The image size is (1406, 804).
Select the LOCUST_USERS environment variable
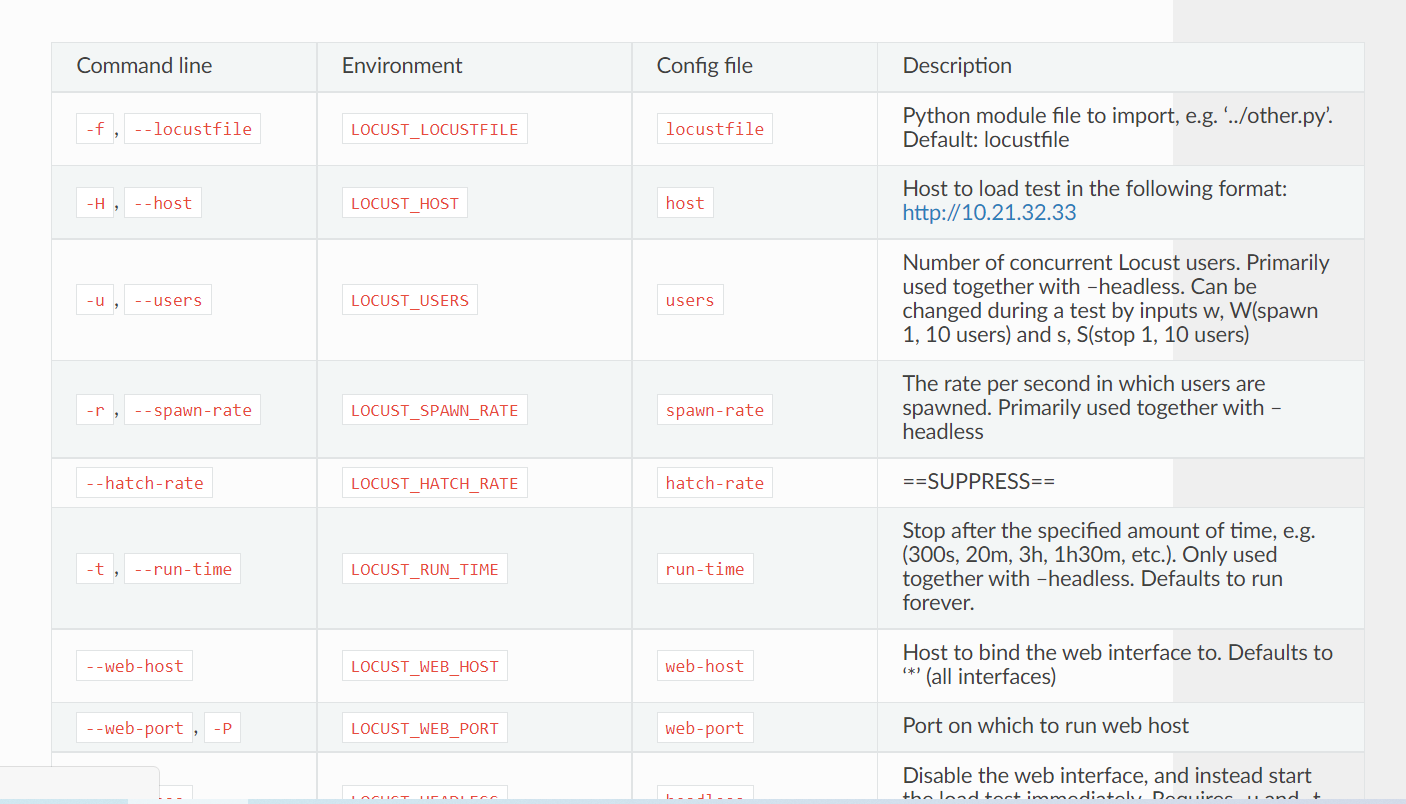(x=410, y=298)
